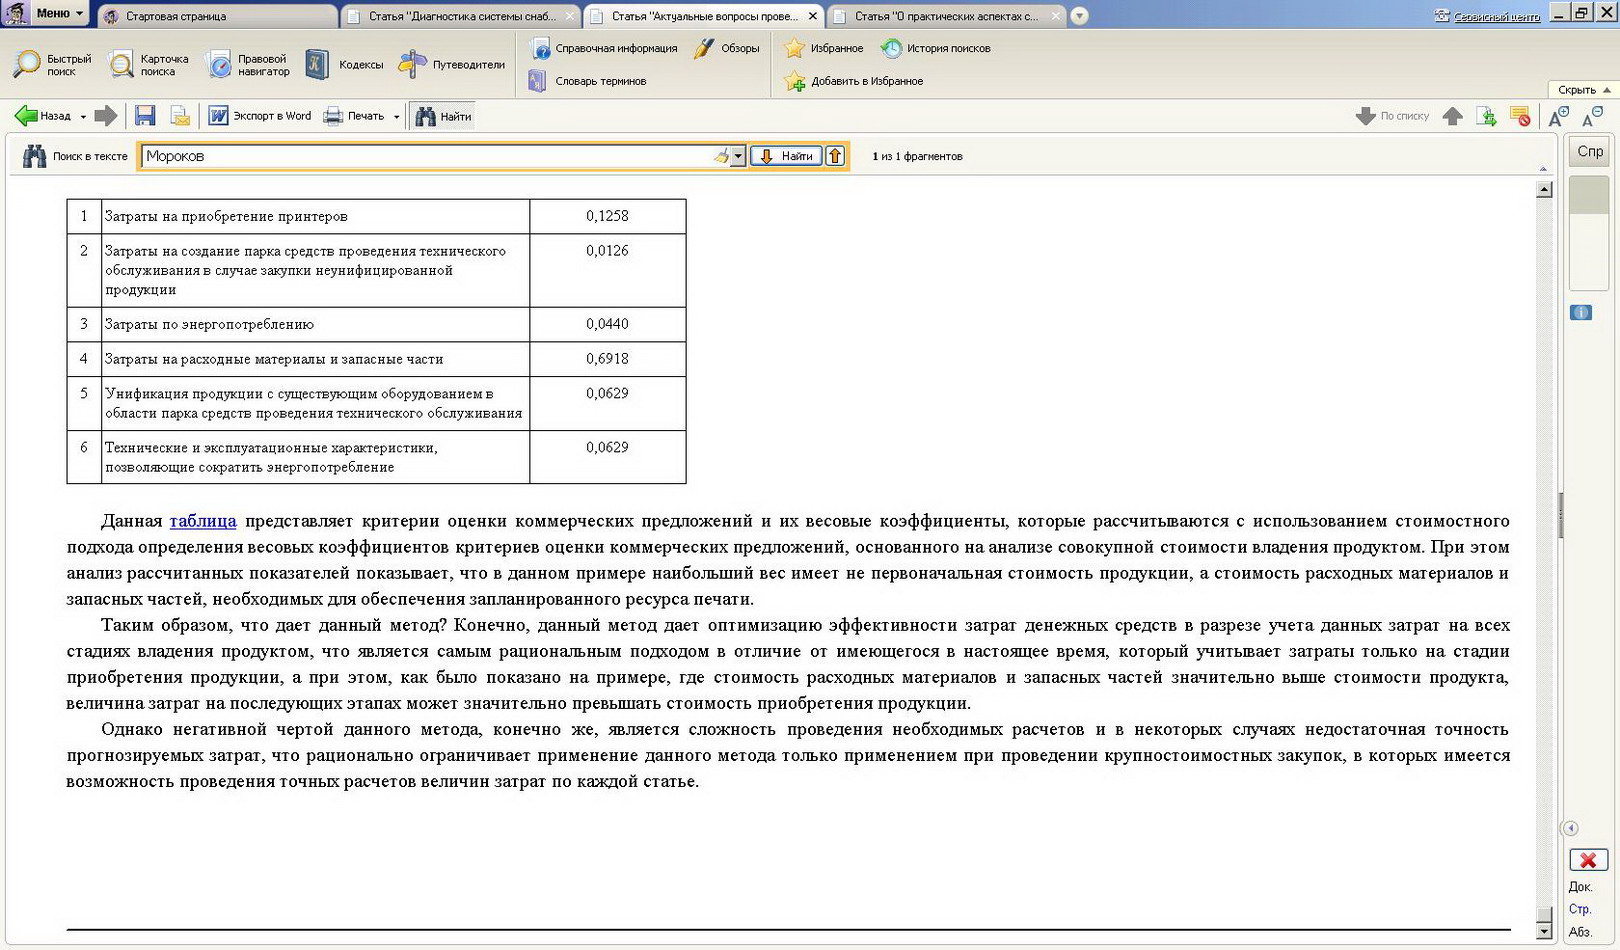Open the Сервисный центр link
Viewport: 1620px width, 950px height.
point(1495,16)
